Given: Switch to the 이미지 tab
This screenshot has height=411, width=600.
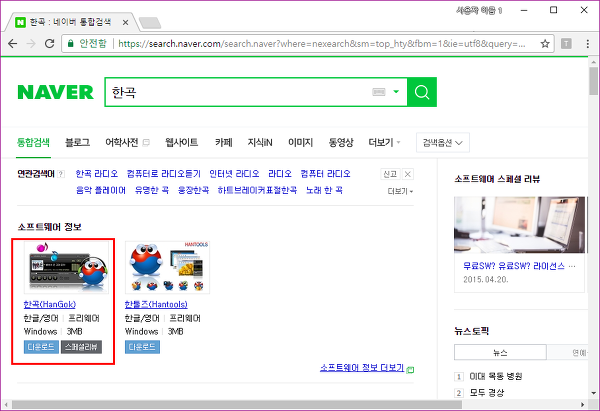Looking at the screenshot, I should point(300,142).
